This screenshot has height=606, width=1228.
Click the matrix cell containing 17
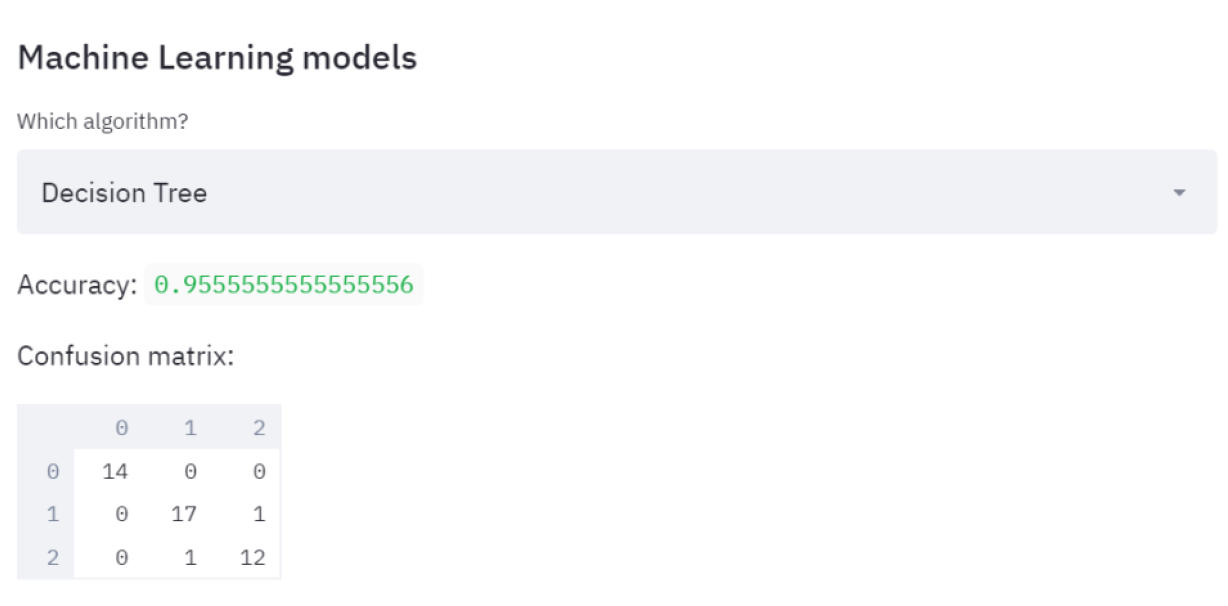[183, 514]
